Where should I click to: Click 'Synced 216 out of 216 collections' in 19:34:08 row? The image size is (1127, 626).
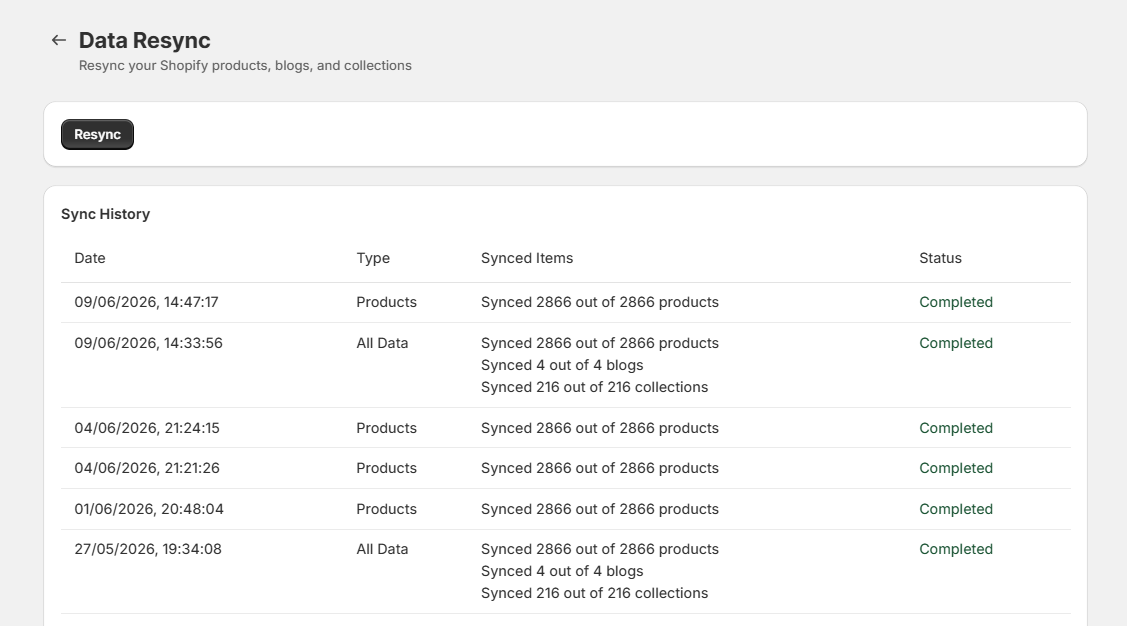[594, 593]
